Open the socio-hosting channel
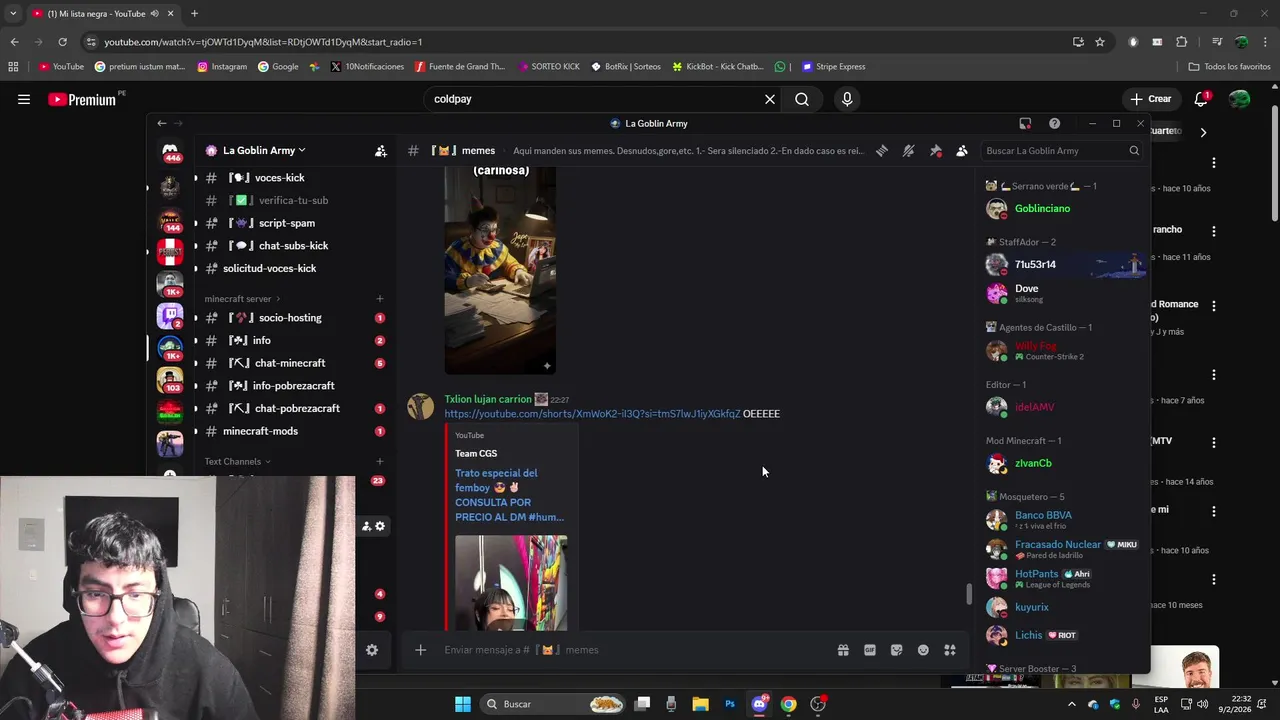 [x=290, y=318]
